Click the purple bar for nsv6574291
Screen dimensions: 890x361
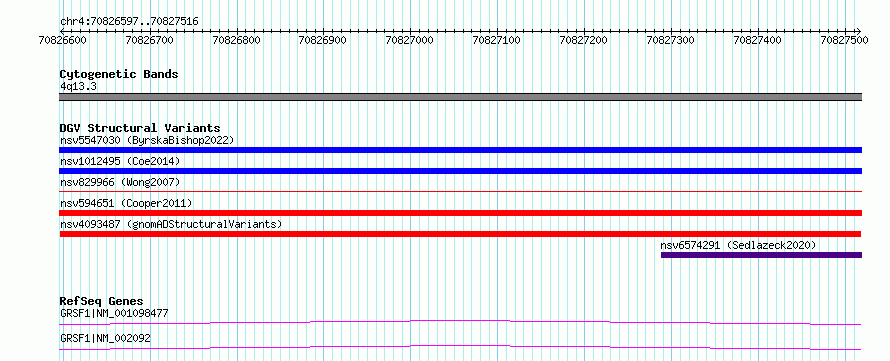[761, 255]
